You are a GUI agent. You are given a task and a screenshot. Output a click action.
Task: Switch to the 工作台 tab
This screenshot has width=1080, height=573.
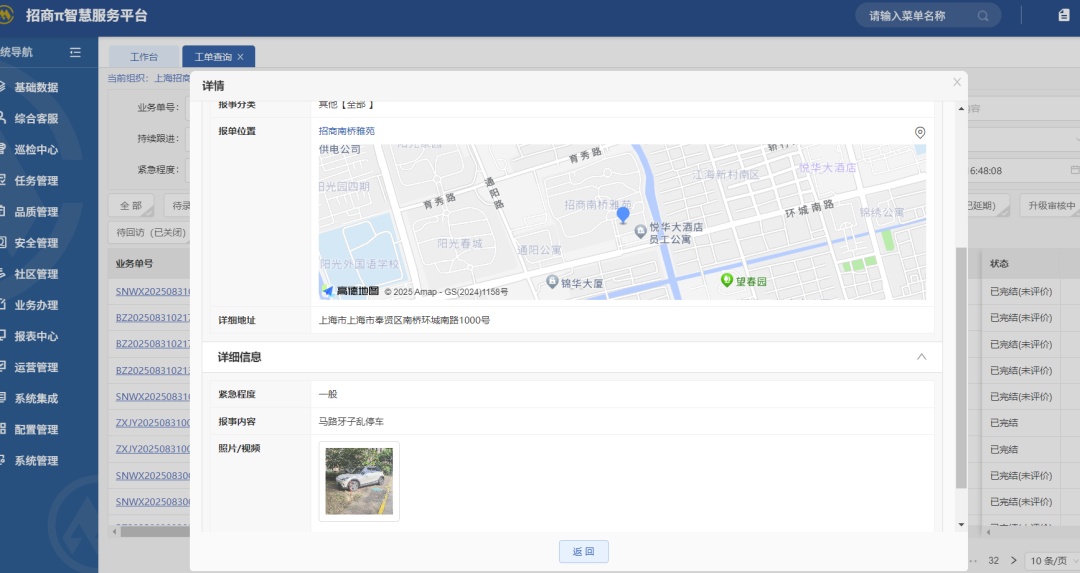tap(144, 57)
